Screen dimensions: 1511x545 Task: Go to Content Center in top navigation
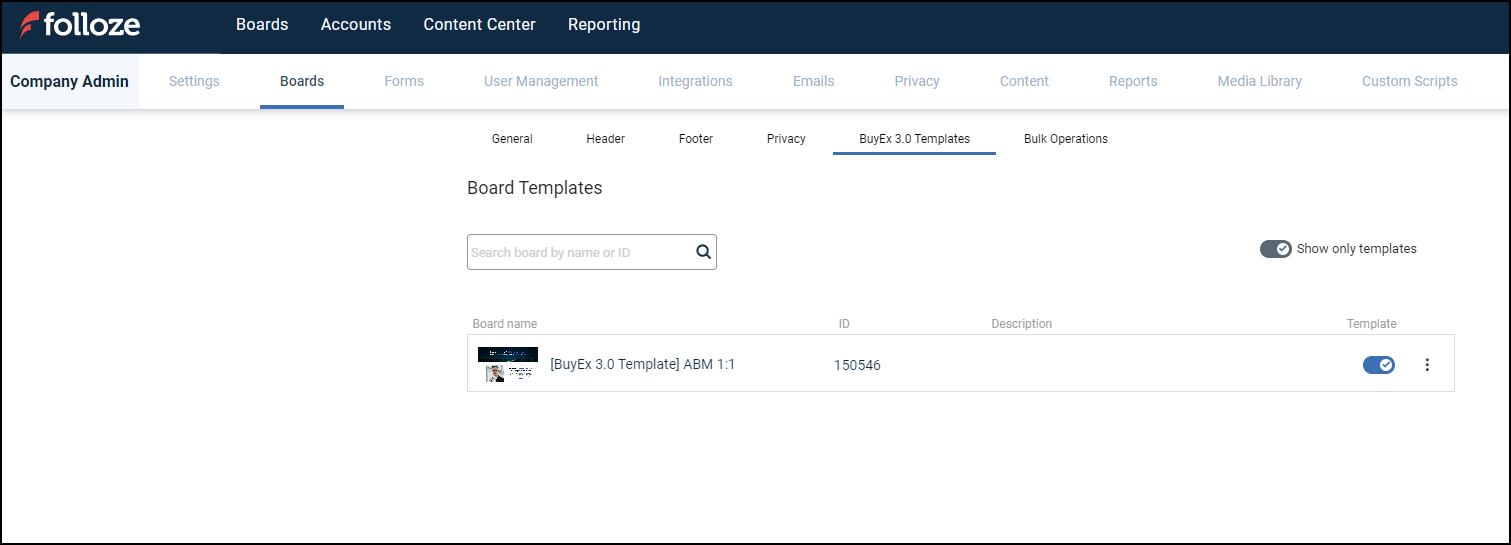point(479,25)
